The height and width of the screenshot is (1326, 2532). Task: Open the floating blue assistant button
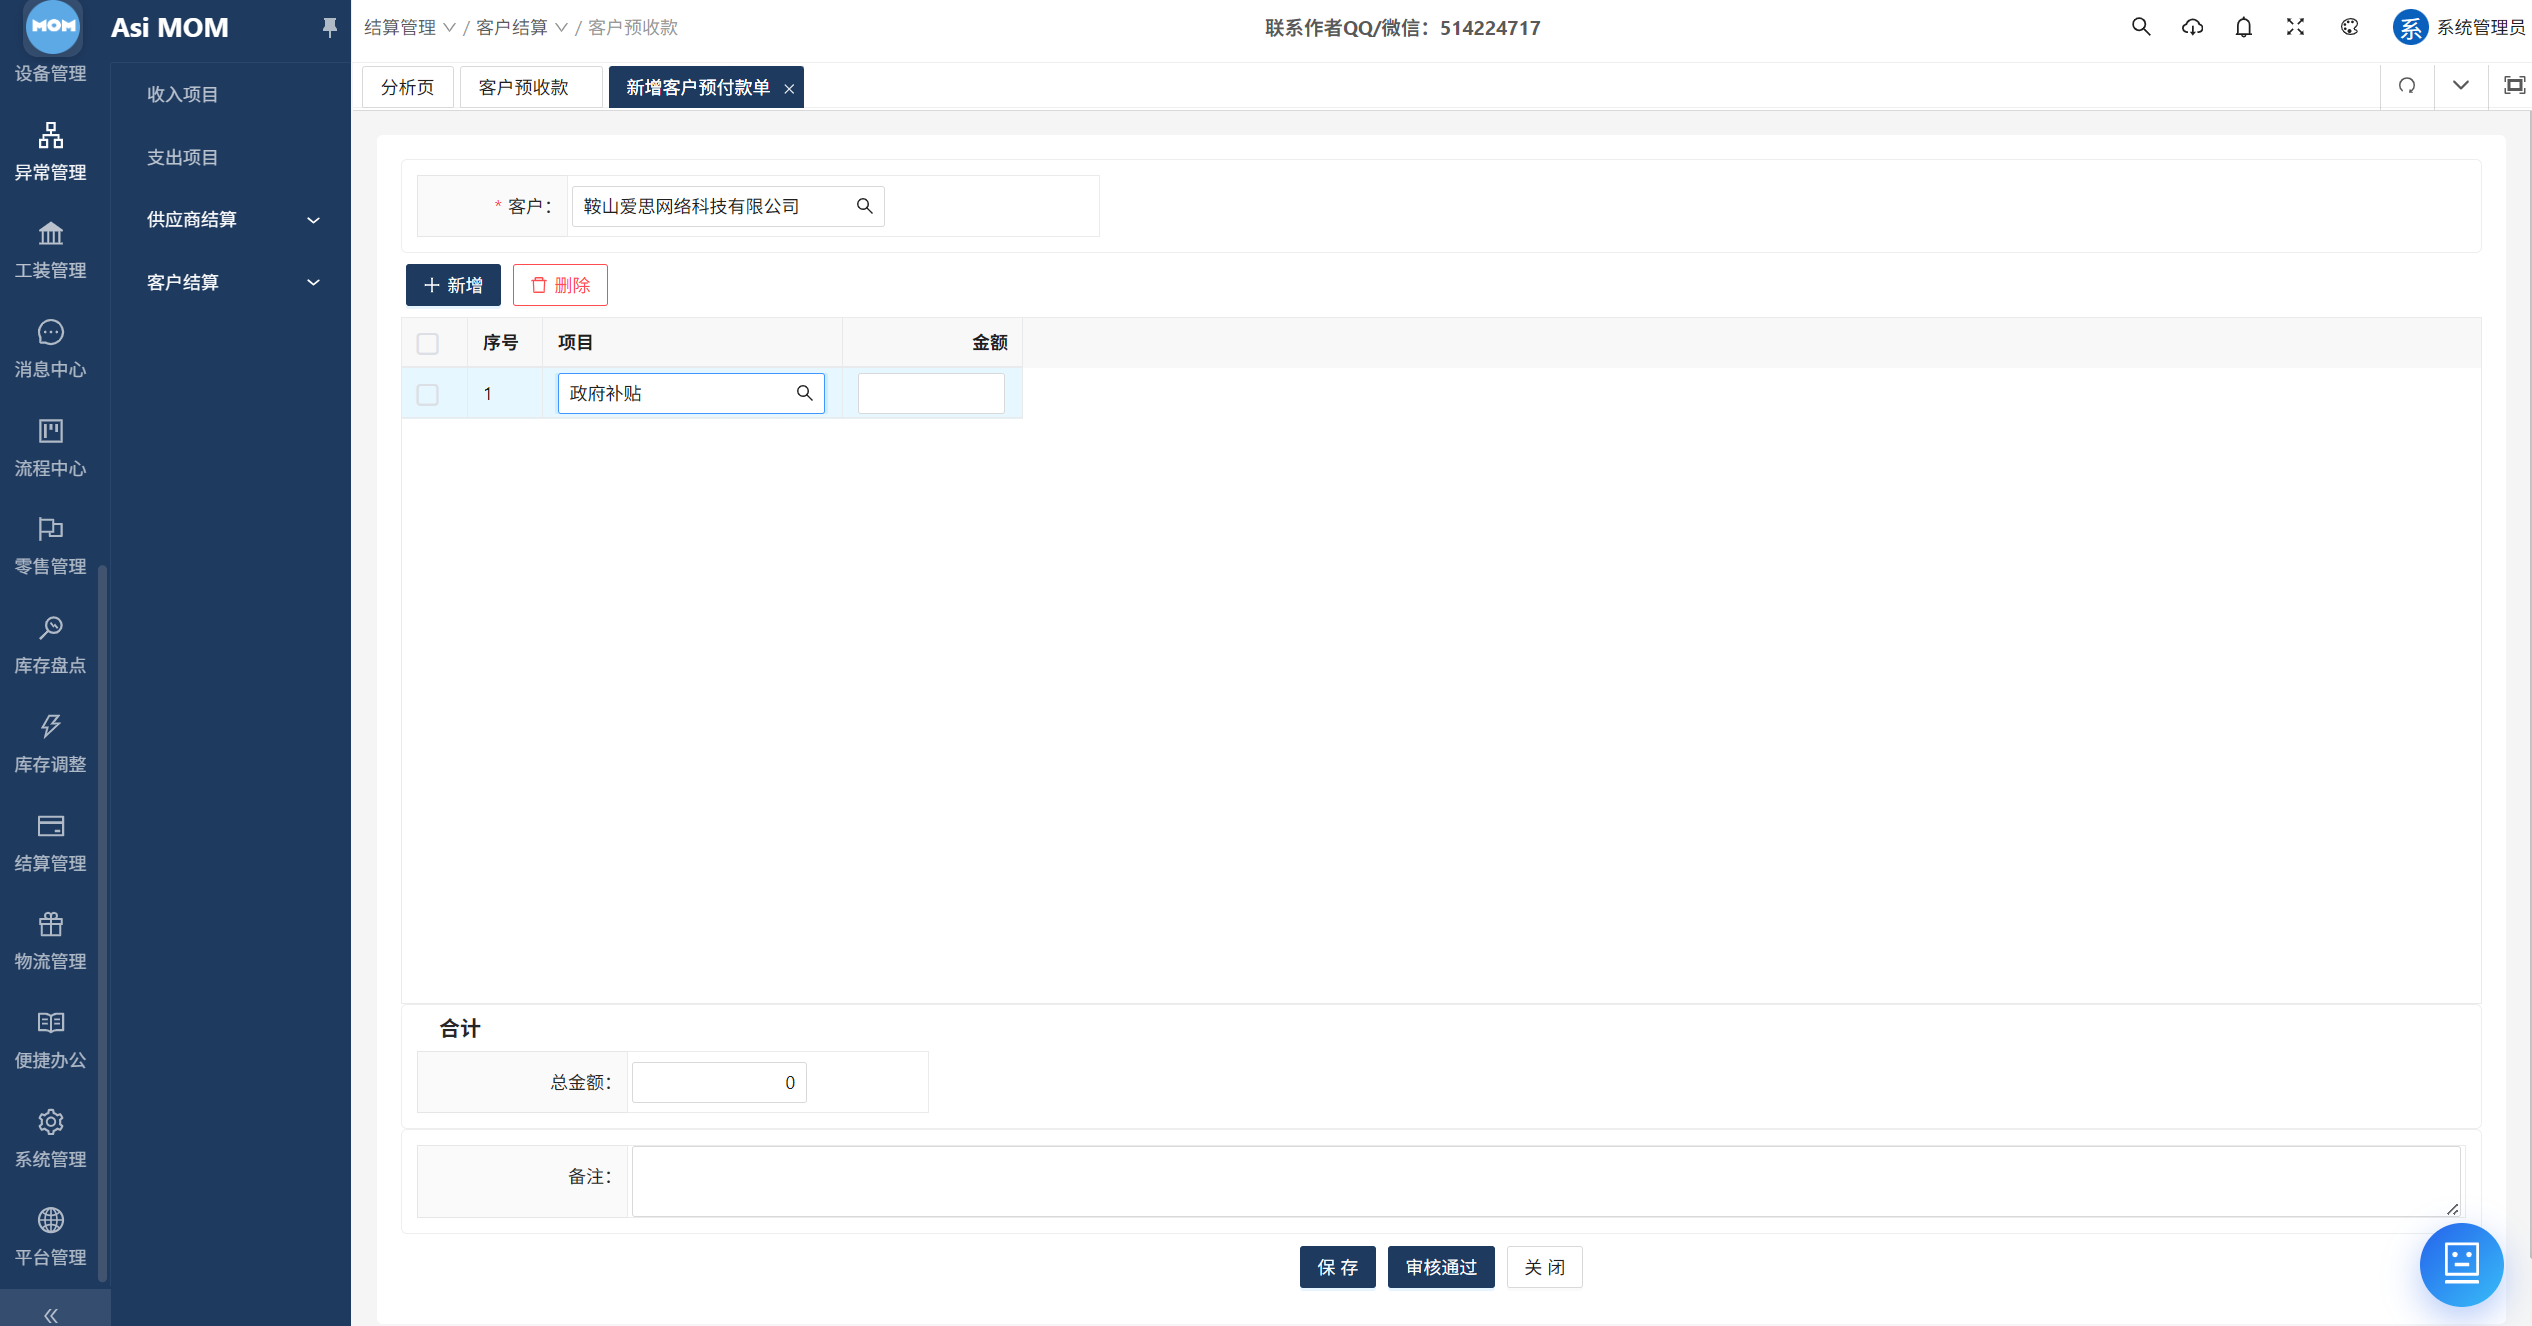[2461, 1264]
